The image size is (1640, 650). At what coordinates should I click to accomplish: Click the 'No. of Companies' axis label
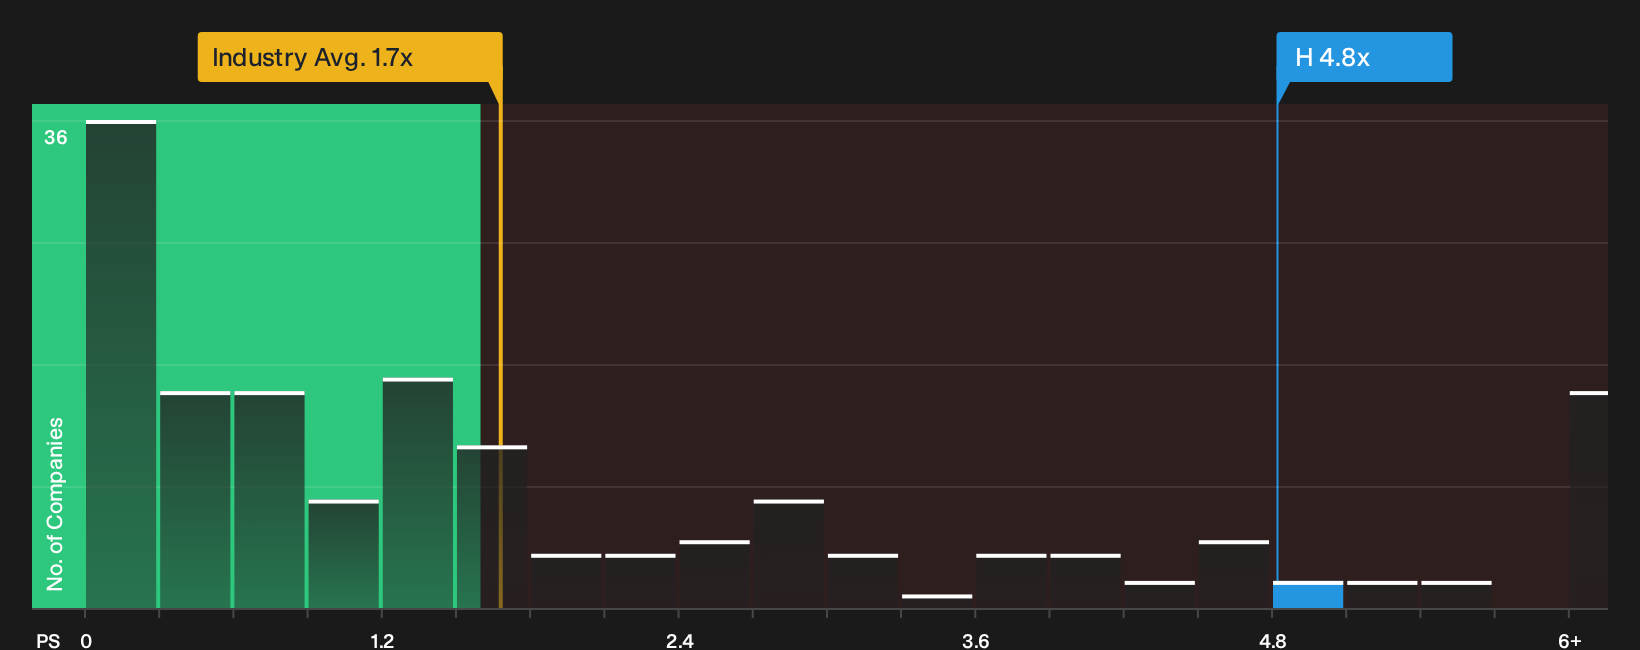click(55, 503)
